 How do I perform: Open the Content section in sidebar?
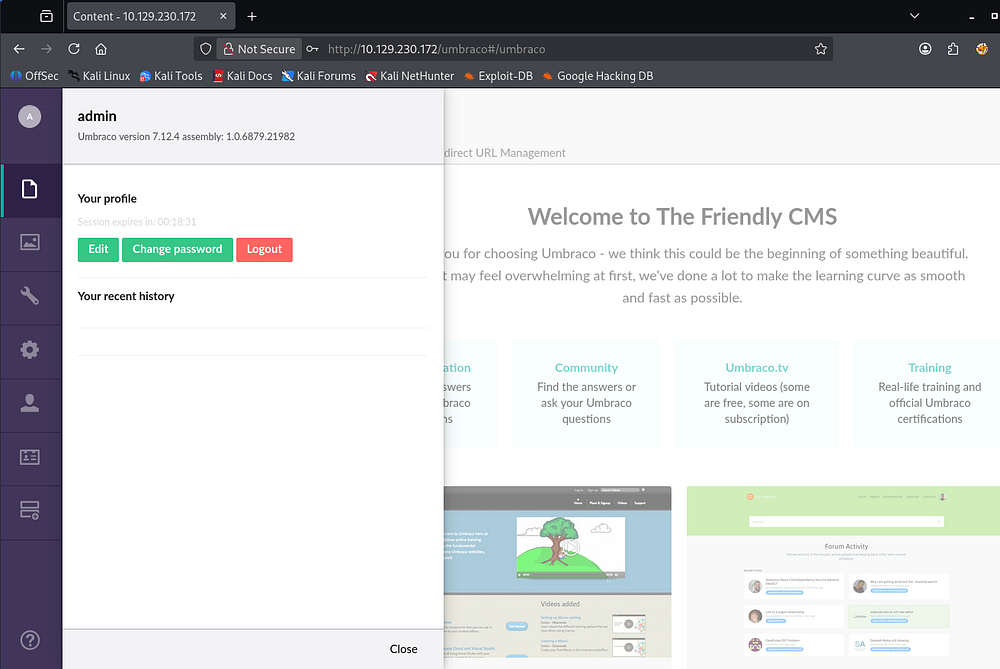coord(30,189)
